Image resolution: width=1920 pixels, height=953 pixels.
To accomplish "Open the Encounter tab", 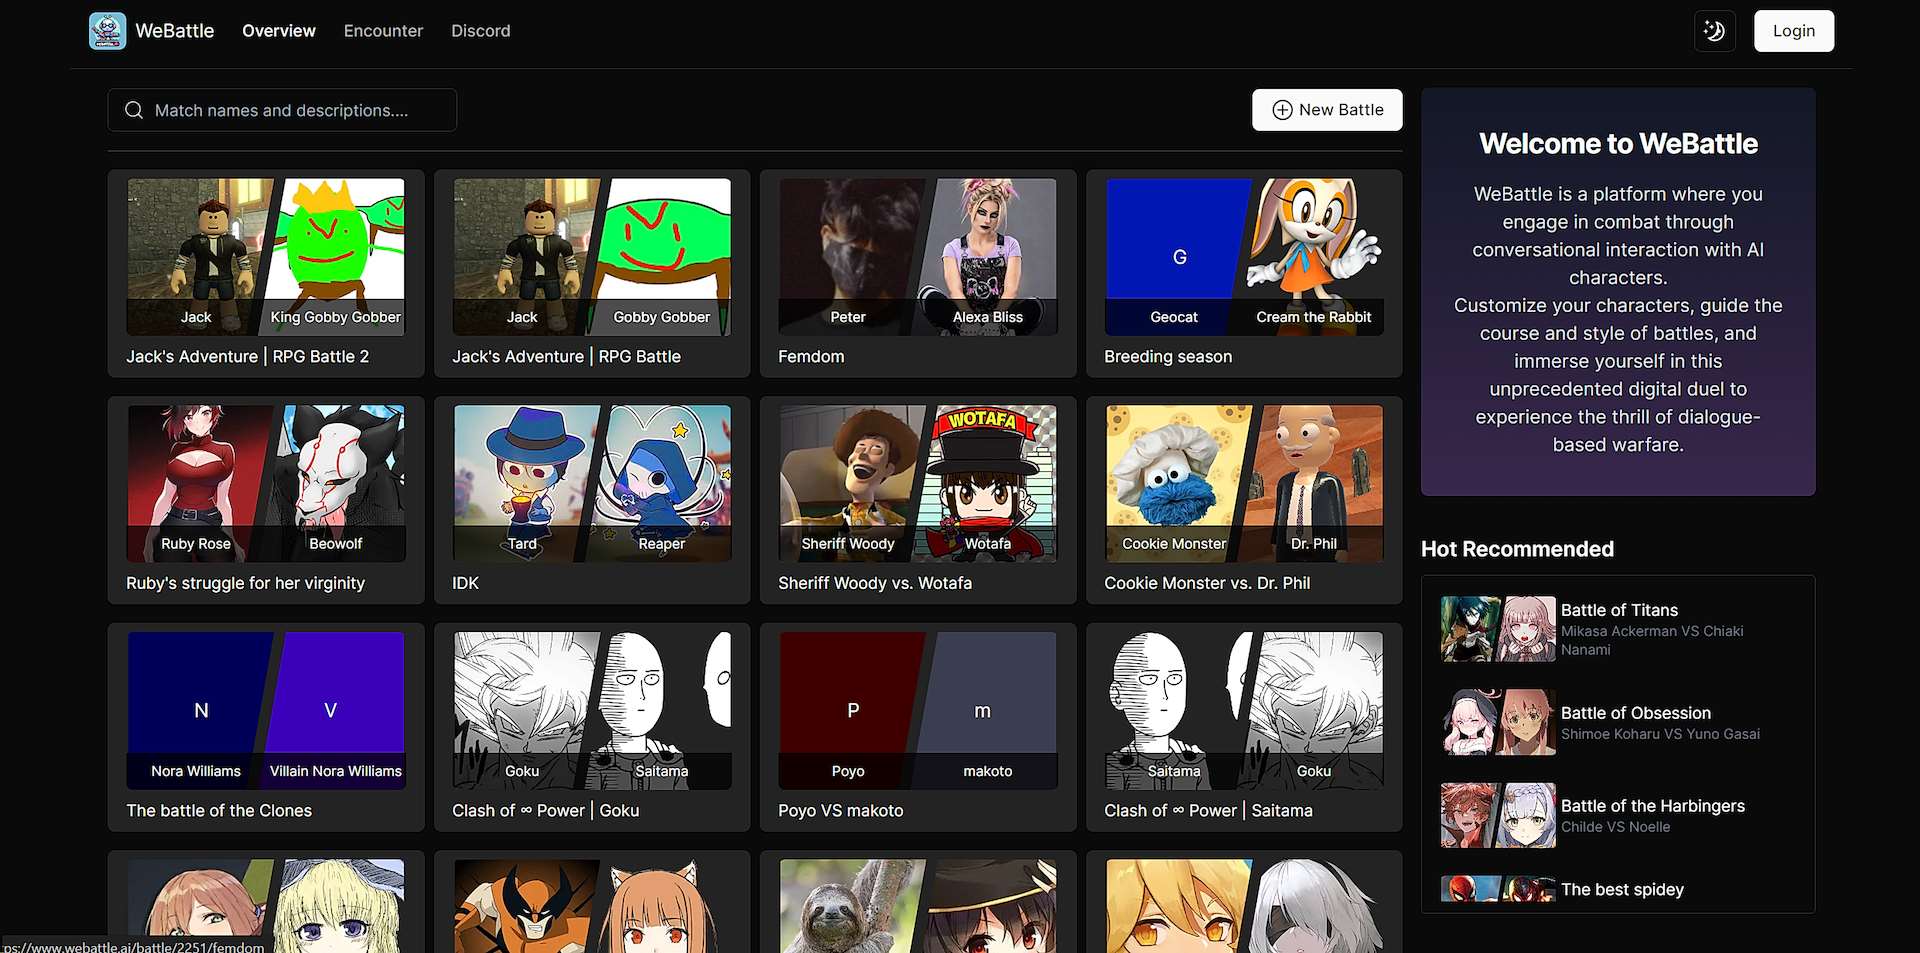I will [383, 31].
